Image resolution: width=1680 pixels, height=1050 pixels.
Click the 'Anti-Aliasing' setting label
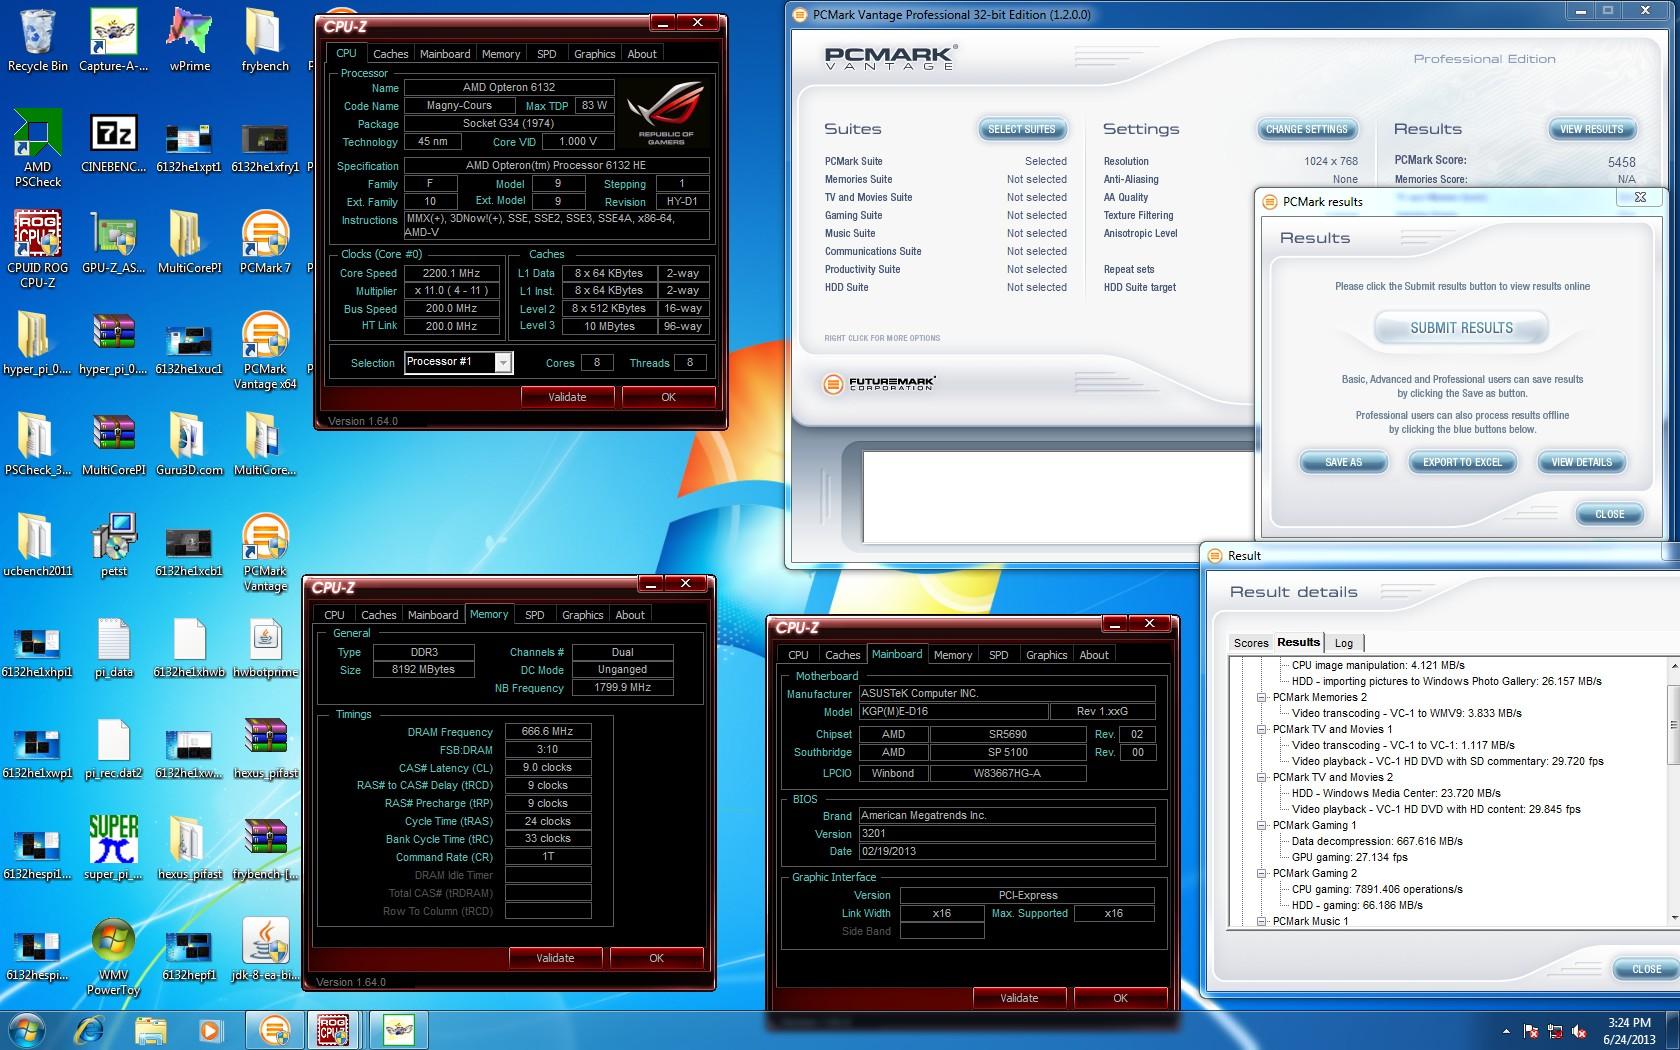tap(1131, 179)
